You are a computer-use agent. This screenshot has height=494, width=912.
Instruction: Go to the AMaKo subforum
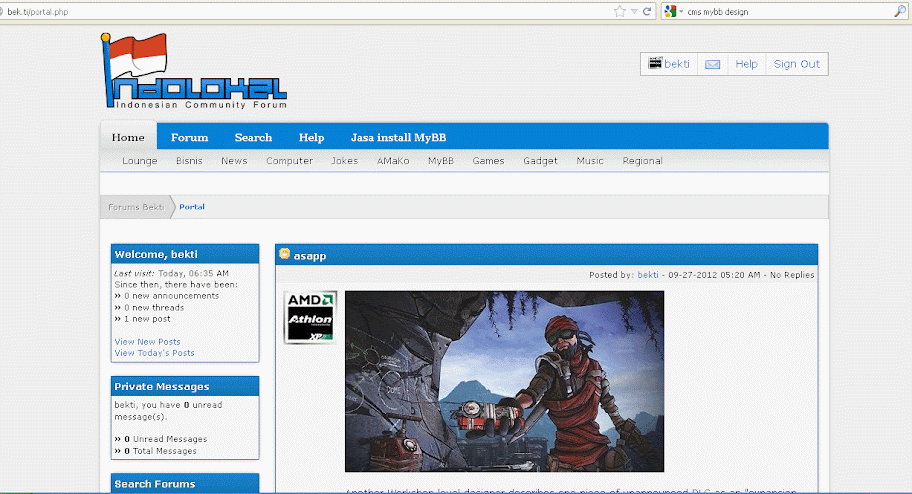[393, 161]
